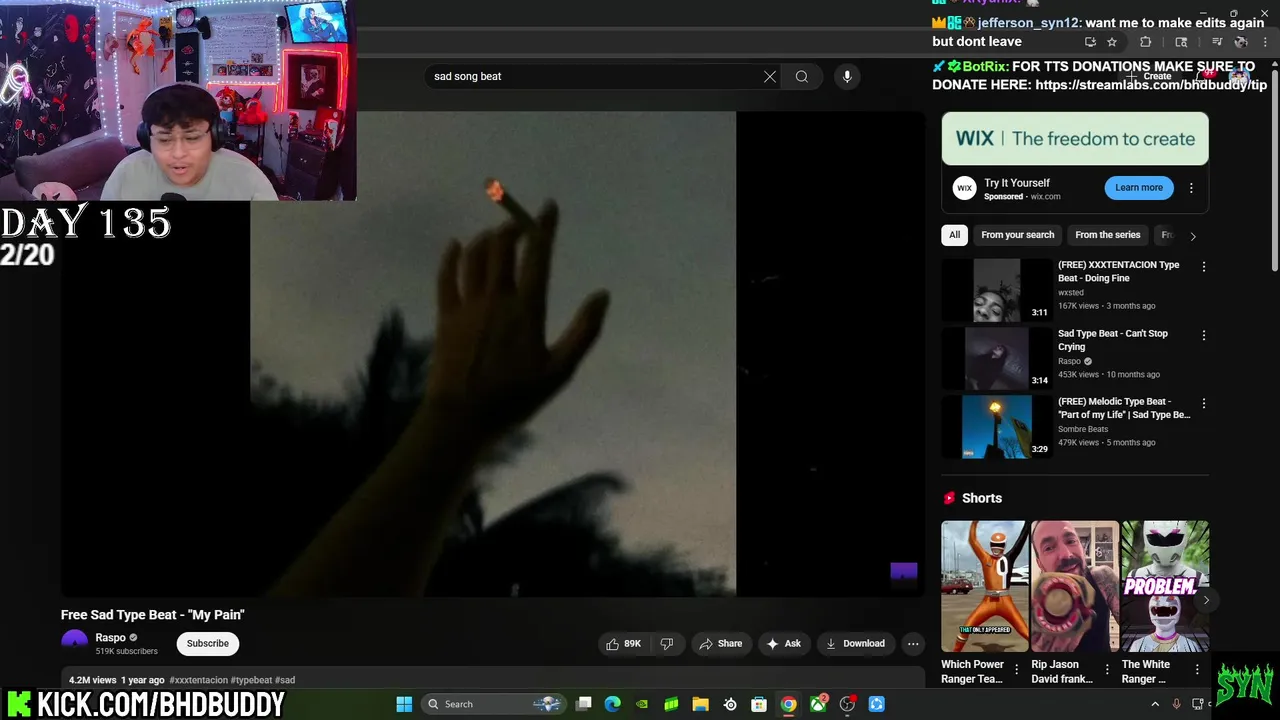
Task: Click the YouTube search magnifier button
Action: [x=802, y=76]
